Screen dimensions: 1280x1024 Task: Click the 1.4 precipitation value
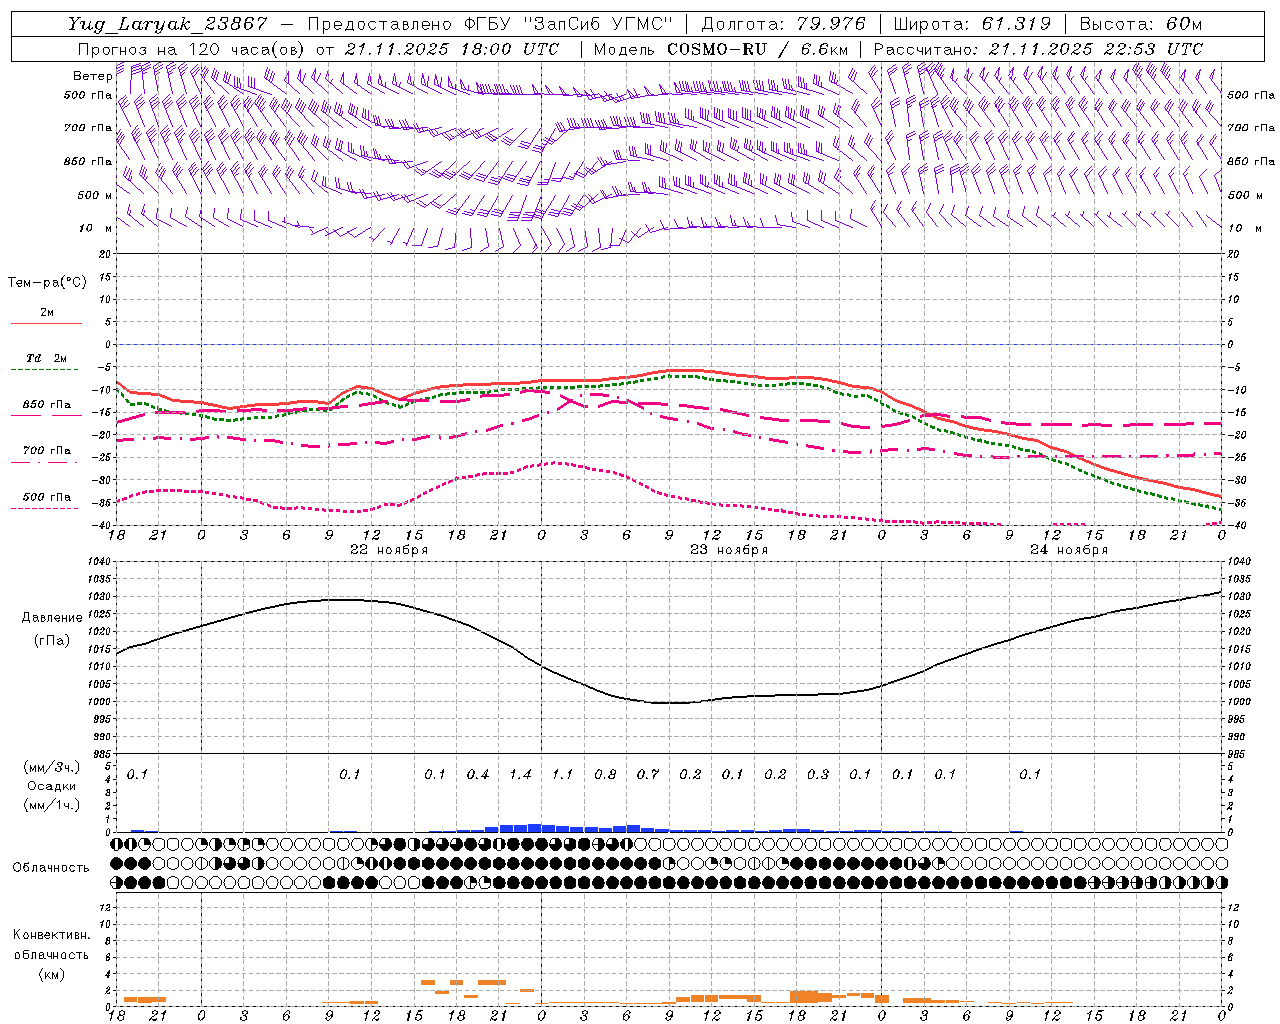click(520, 774)
